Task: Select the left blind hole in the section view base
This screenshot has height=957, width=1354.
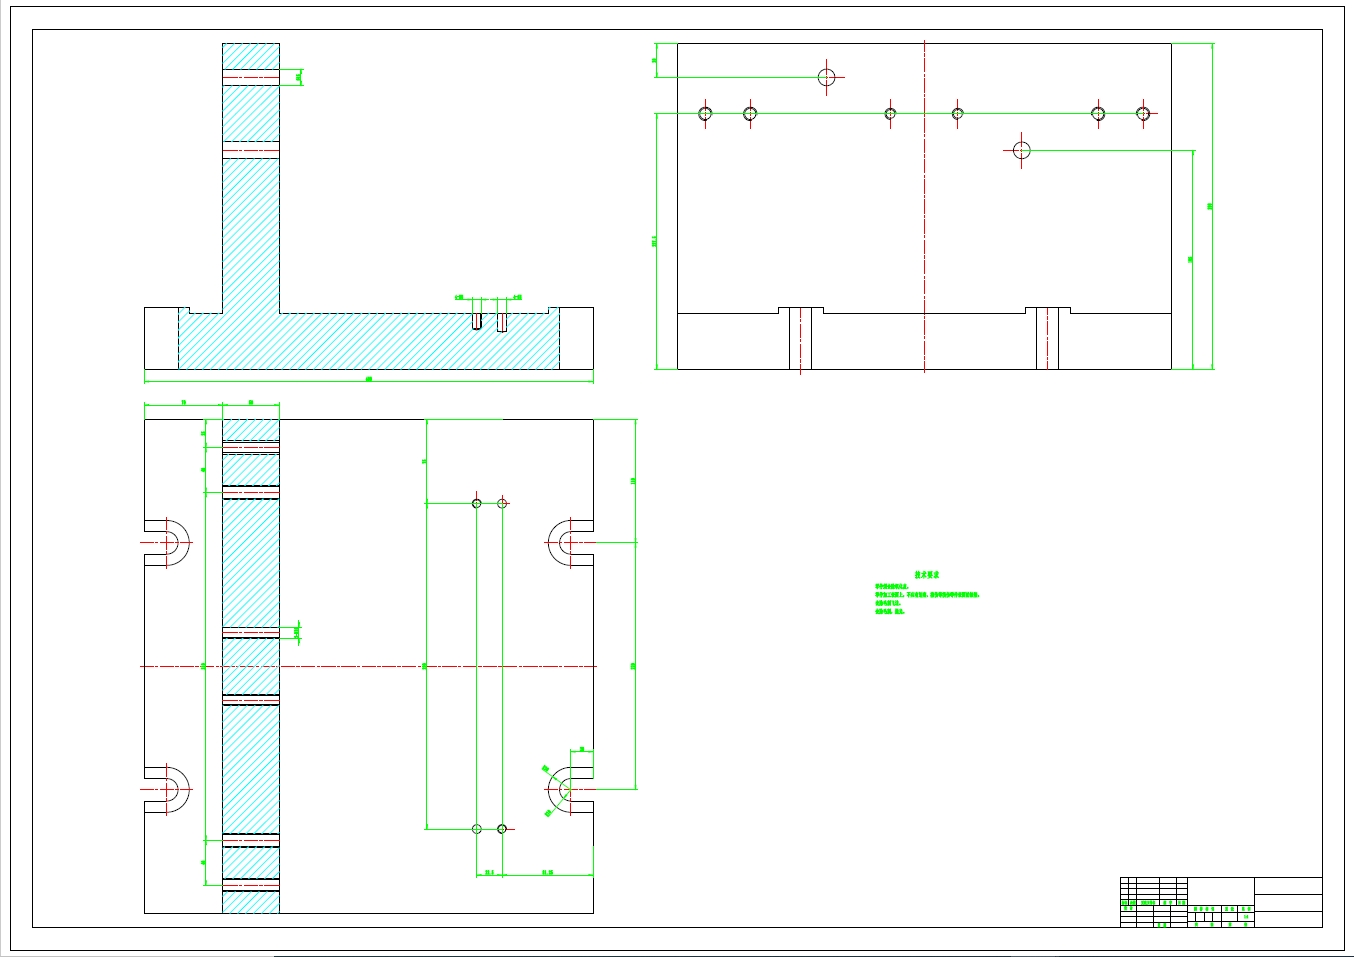Action: pos(478,321)
